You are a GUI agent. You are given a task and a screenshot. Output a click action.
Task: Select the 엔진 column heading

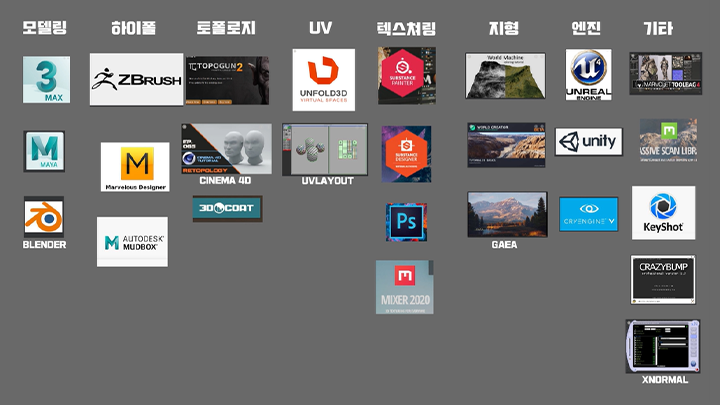586,28
